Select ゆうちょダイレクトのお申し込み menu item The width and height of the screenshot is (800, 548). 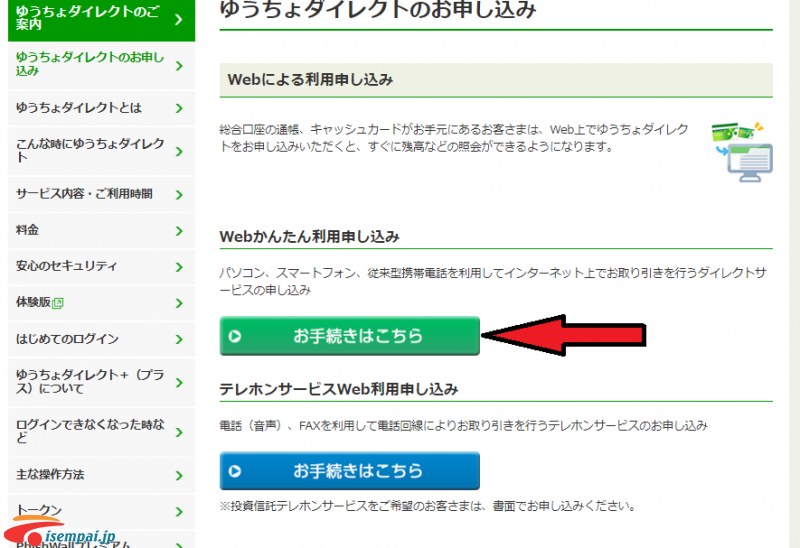pyautogui.click(x=102, y=65)
